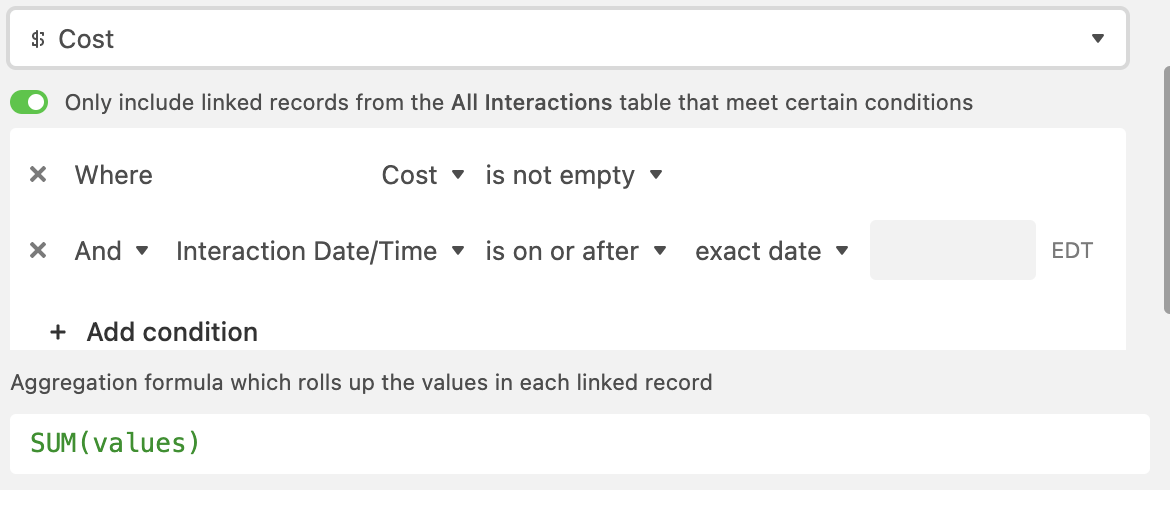This screenshot has width=1170, height=506.
Task: Click the small arrow next to 'And'
Action: (x=142, y=251)
